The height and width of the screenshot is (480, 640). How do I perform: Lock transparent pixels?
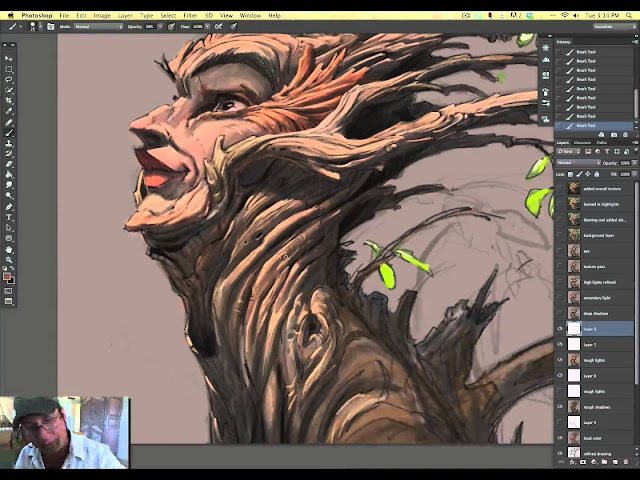(570, 174)
